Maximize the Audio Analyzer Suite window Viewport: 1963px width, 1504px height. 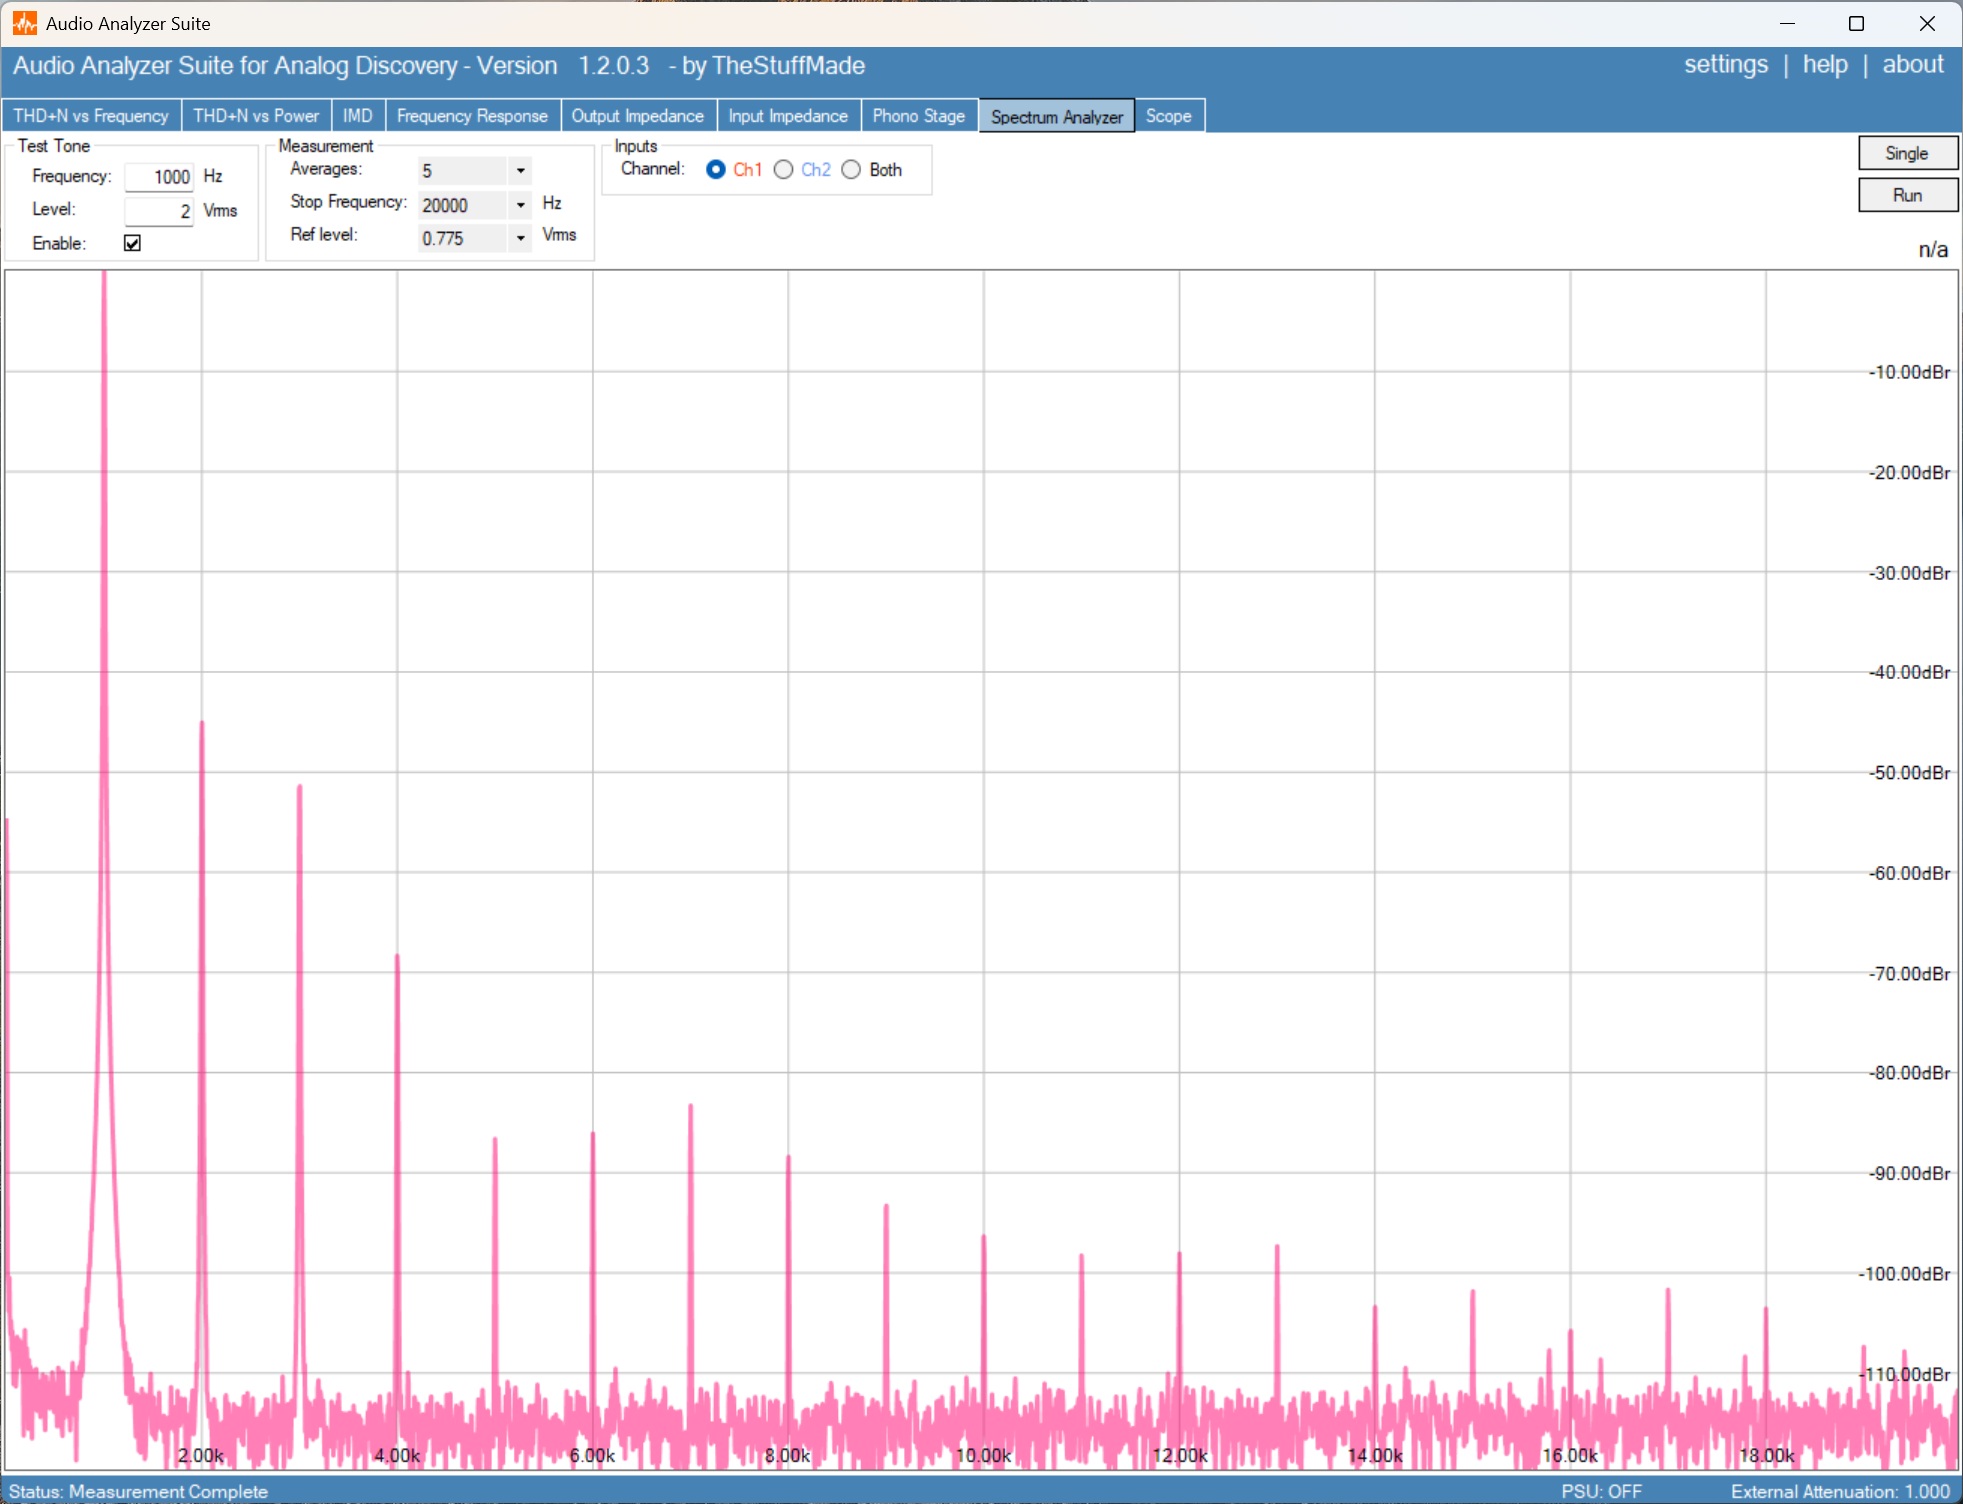[x=1857, y=23]
